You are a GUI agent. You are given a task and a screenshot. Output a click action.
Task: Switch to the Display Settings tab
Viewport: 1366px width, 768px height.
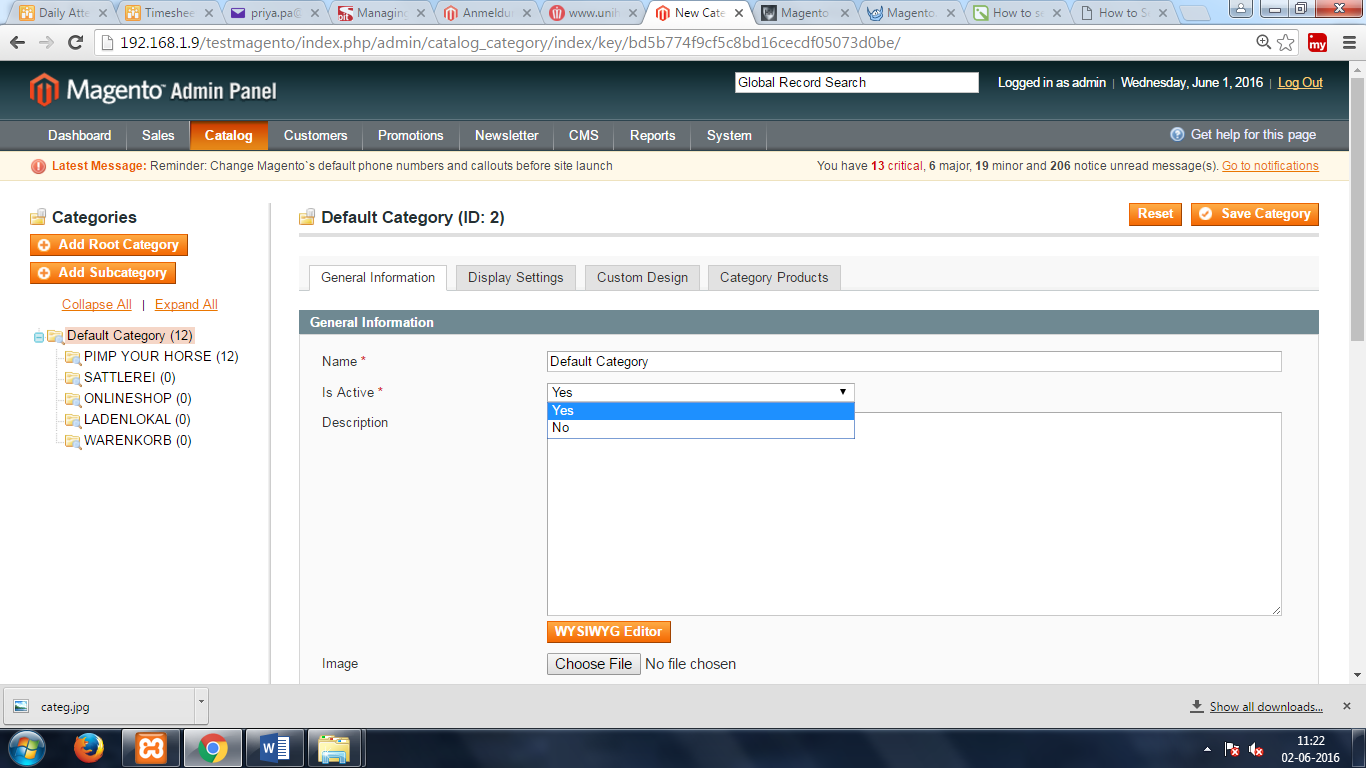[516, 277]
